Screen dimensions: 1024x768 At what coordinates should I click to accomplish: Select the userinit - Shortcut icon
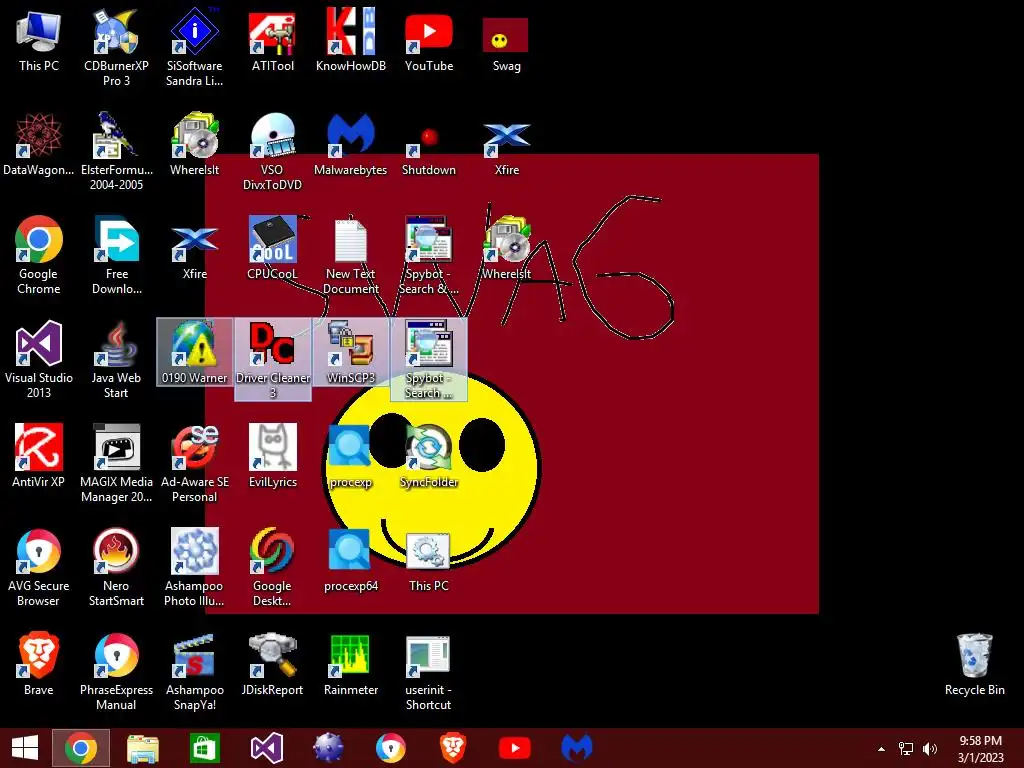(x=428, y=671)
